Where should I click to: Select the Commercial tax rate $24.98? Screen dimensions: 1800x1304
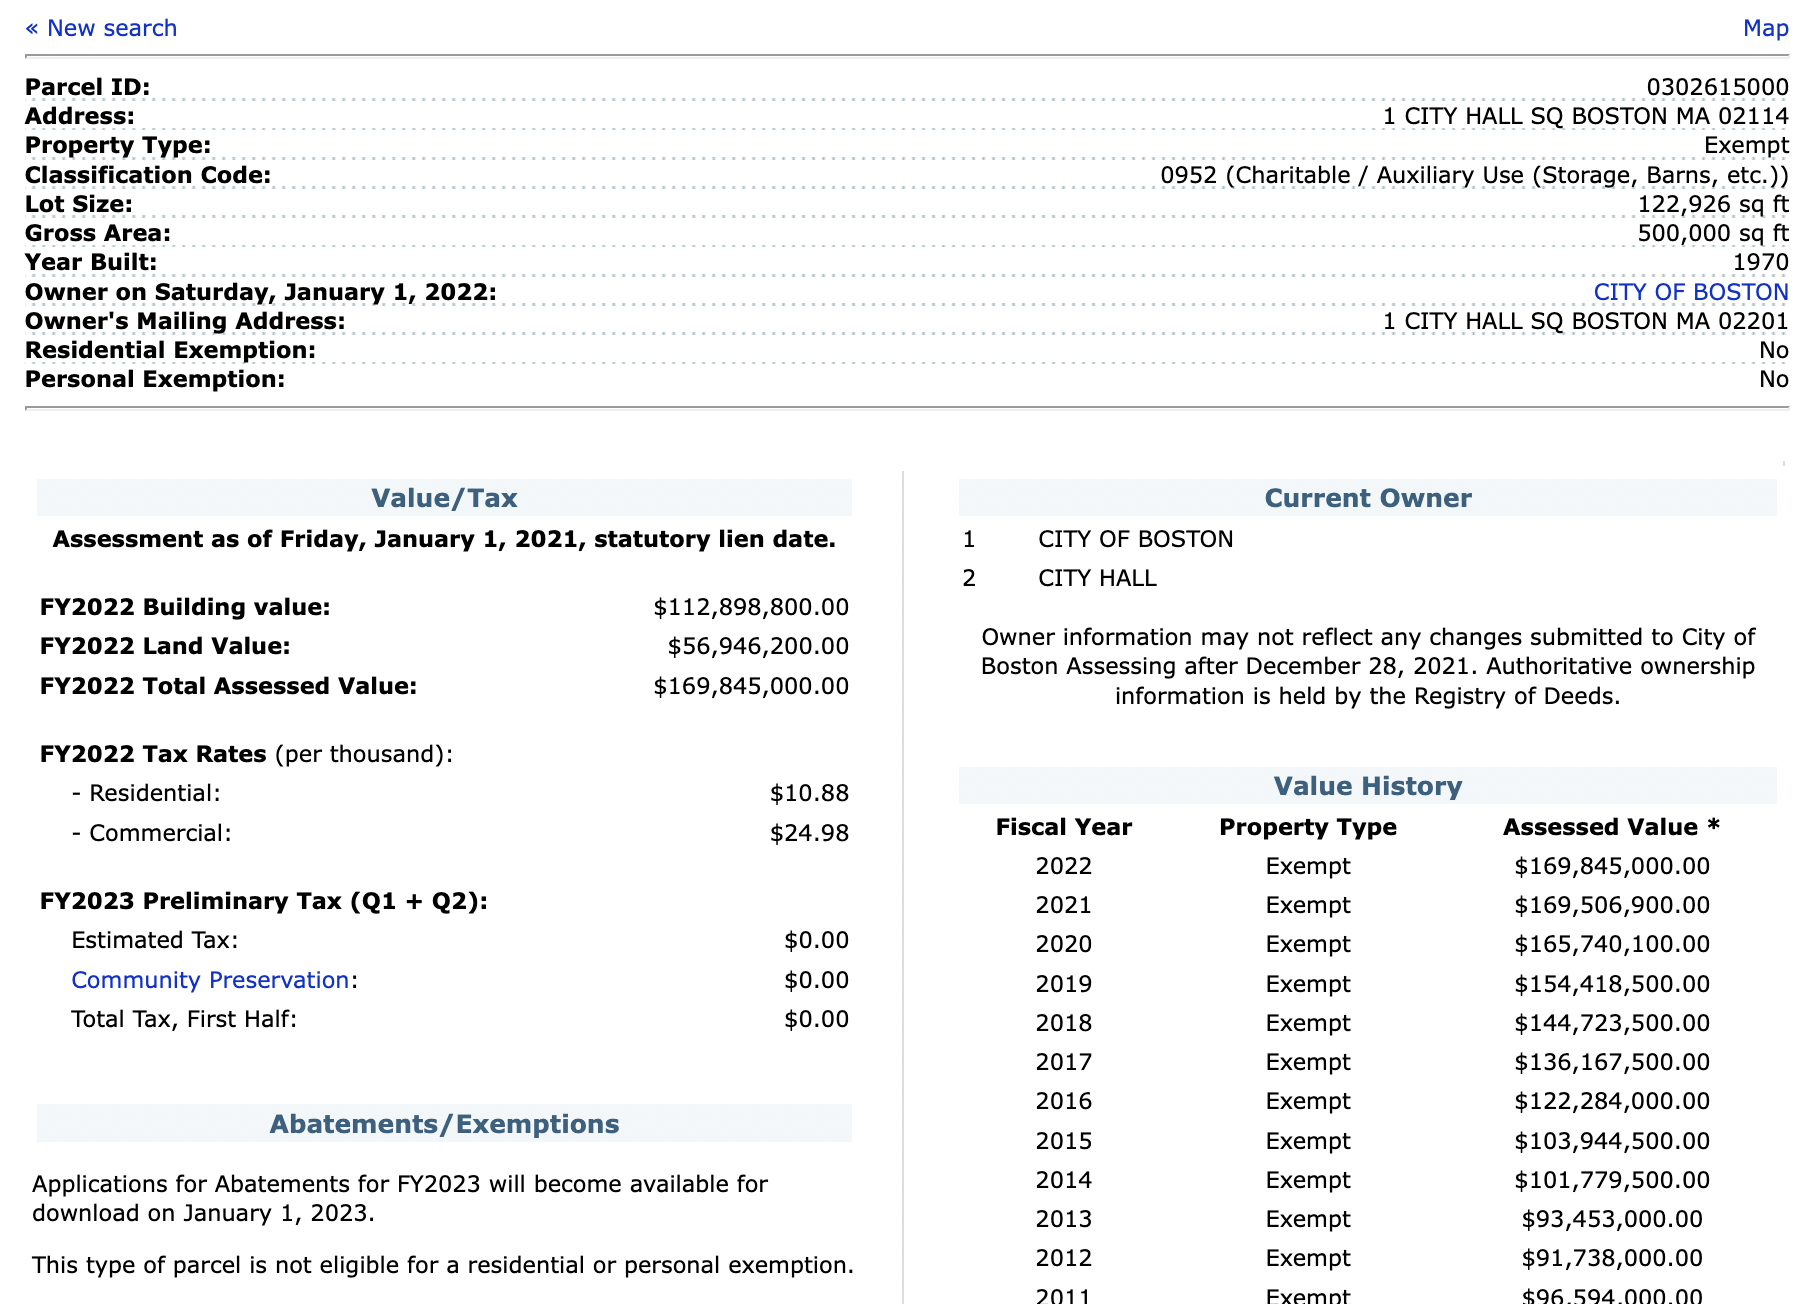pyautogui.click(x=808, y=833)
